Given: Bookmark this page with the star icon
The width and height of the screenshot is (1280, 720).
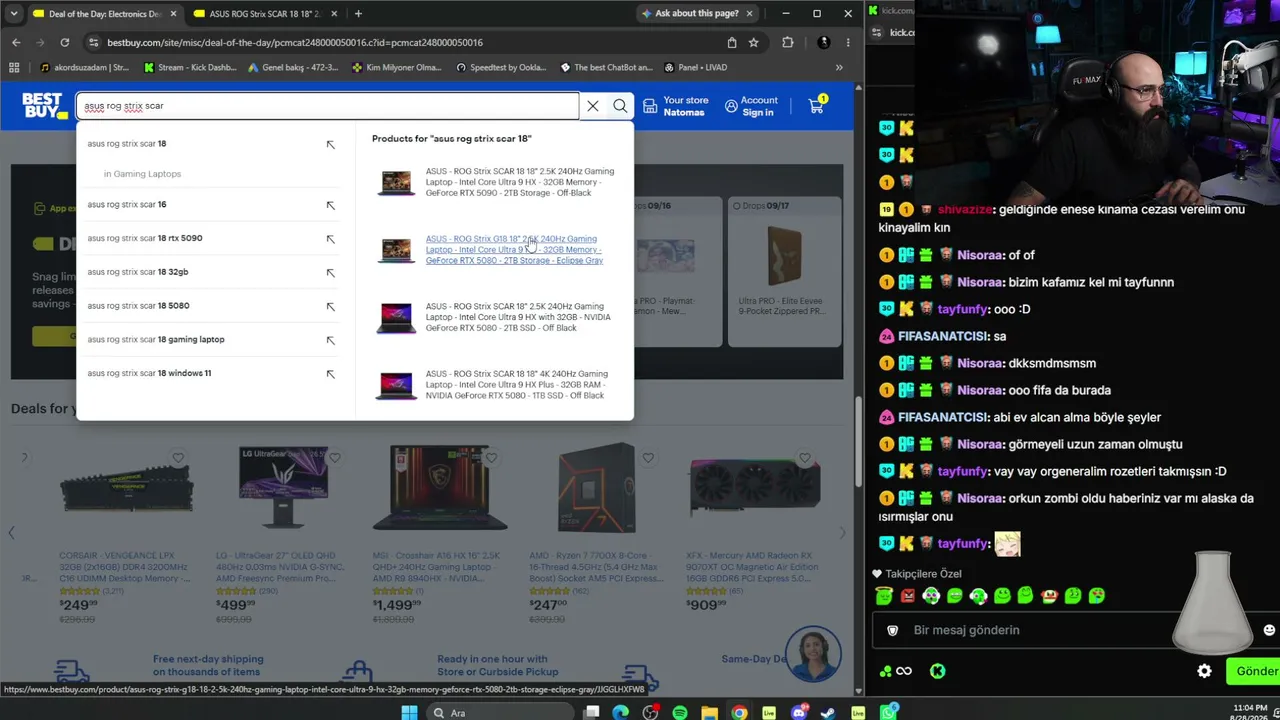Looking at the screenshot, I should pos(753,42).
